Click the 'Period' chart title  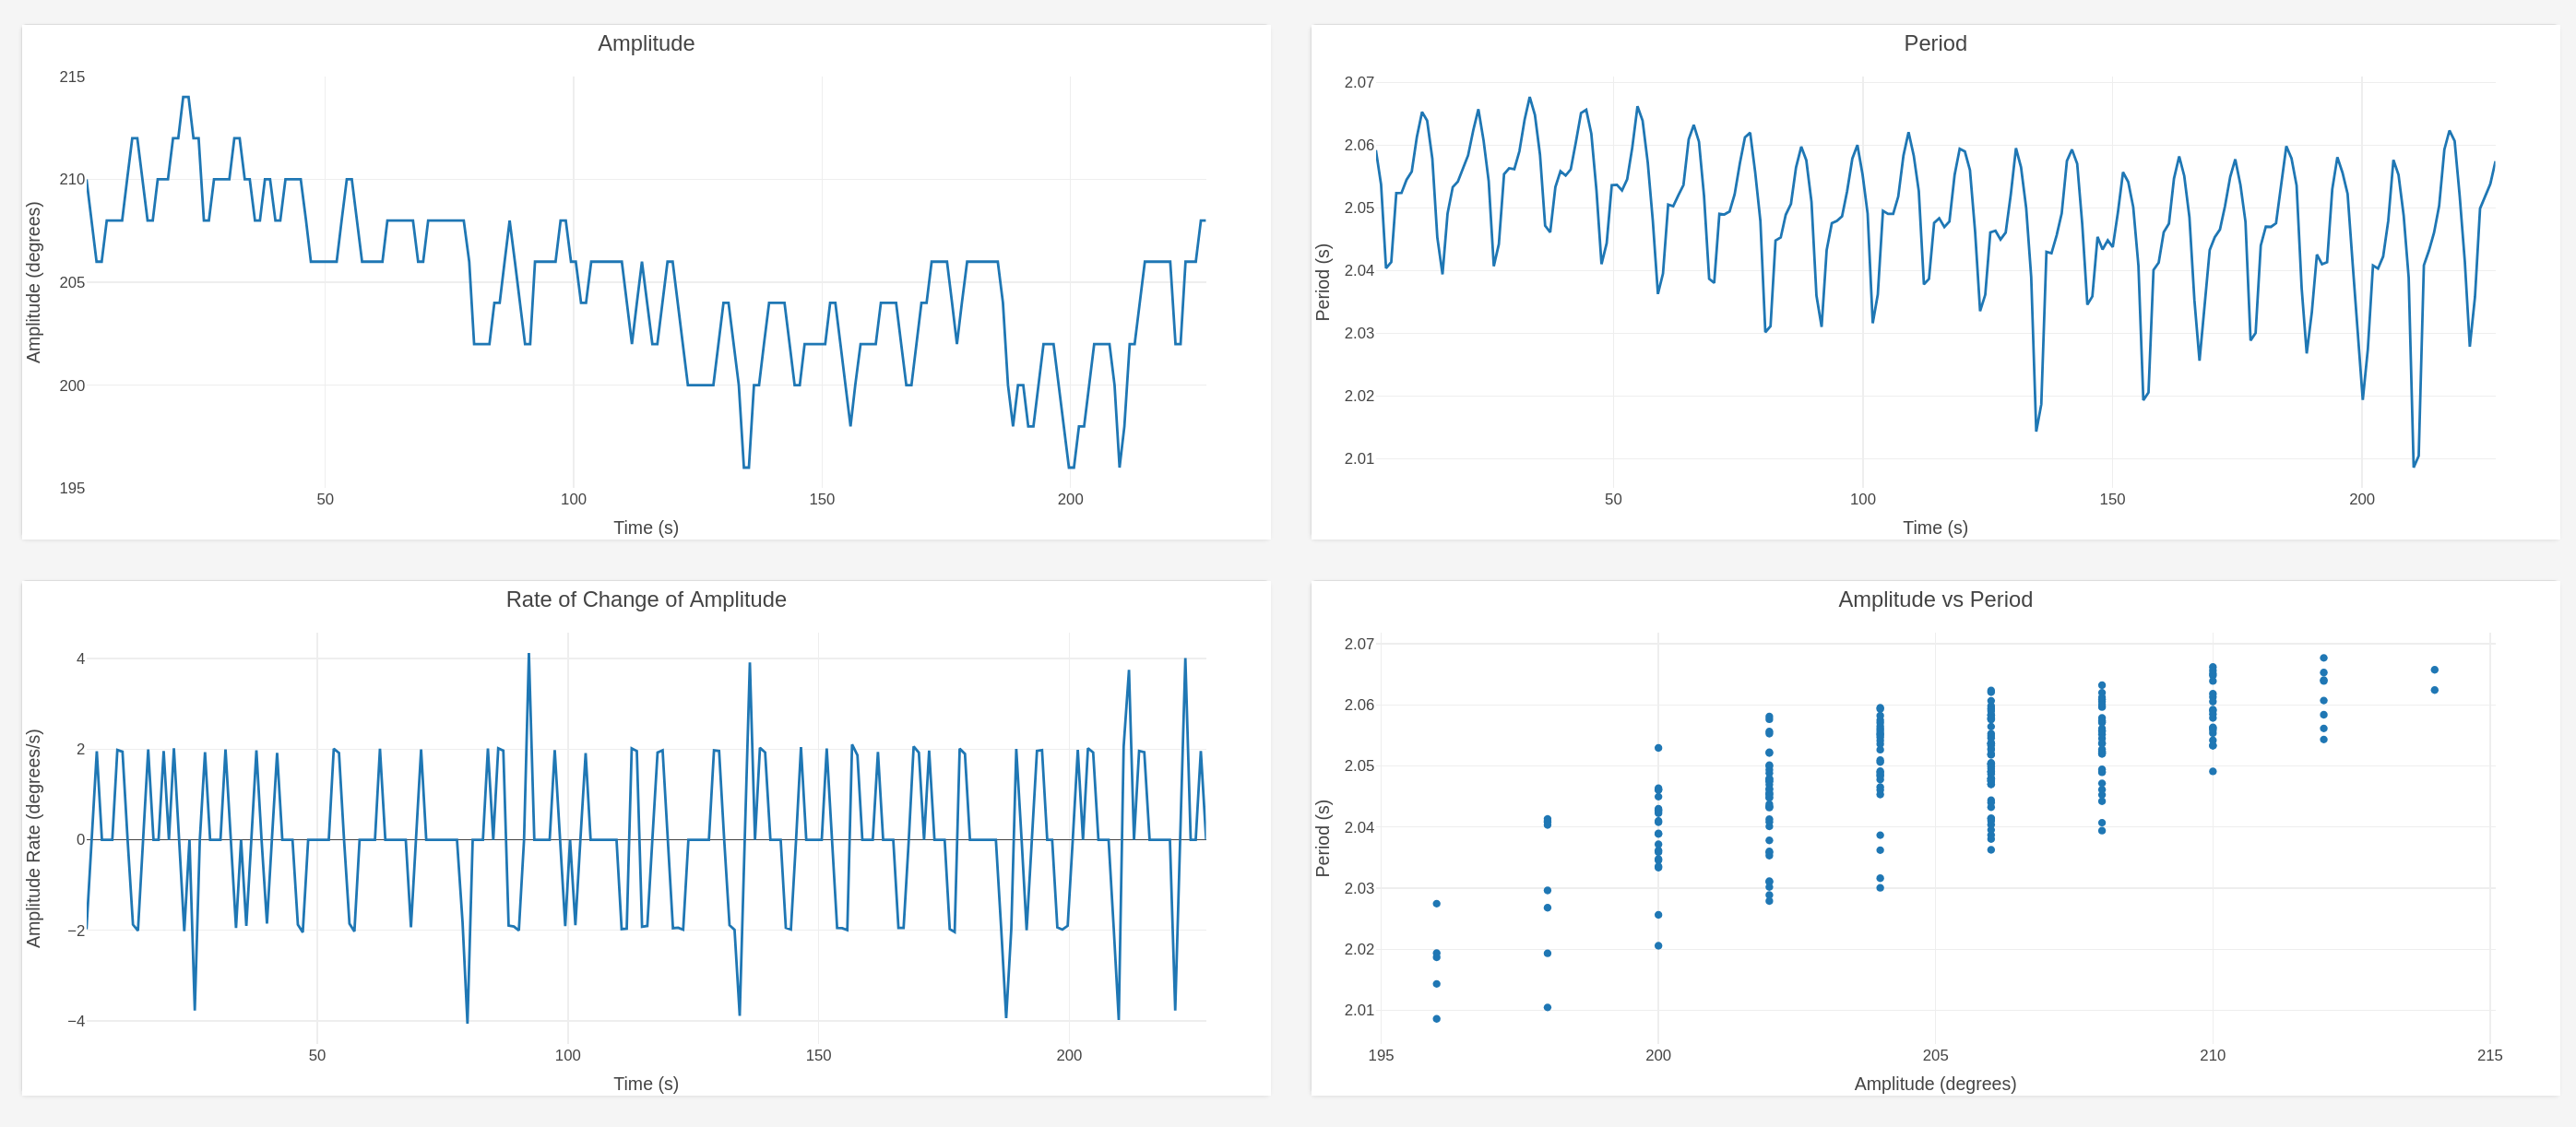pyautogui.click(x=1934, y=43)
